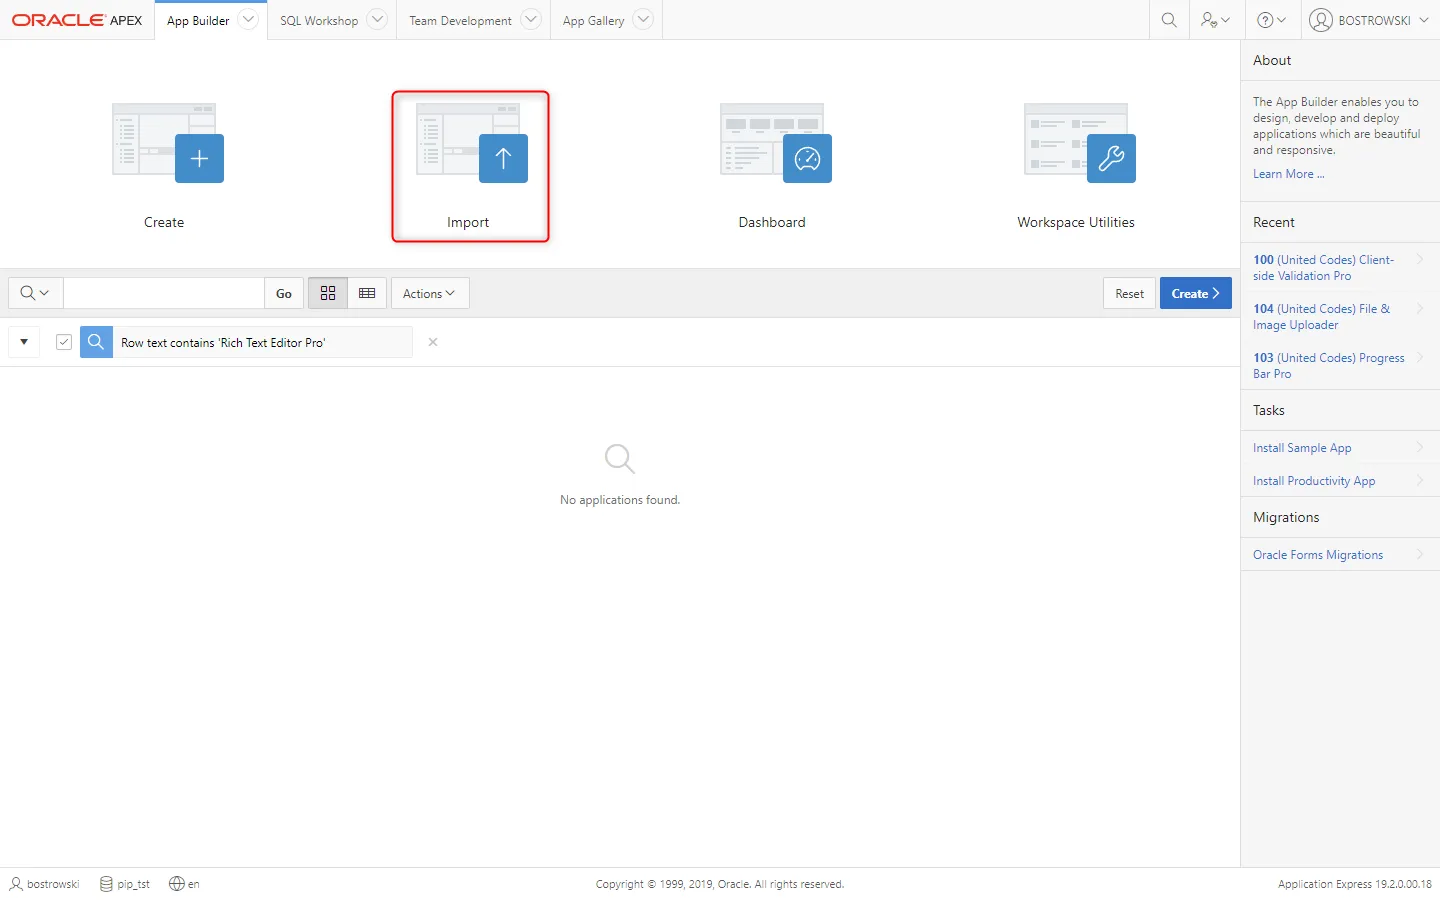1440x900 pixels.
Task: Expand the App Builder dropdown arrow
Action: point(248,20)
